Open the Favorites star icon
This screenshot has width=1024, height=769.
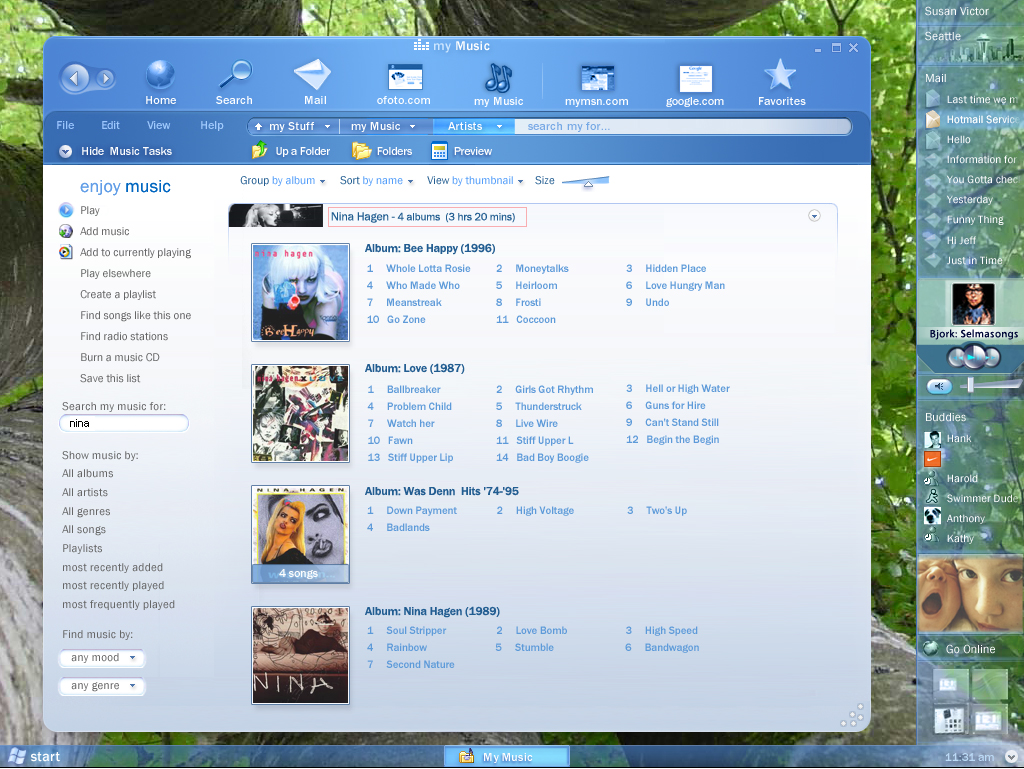[780, 74]
